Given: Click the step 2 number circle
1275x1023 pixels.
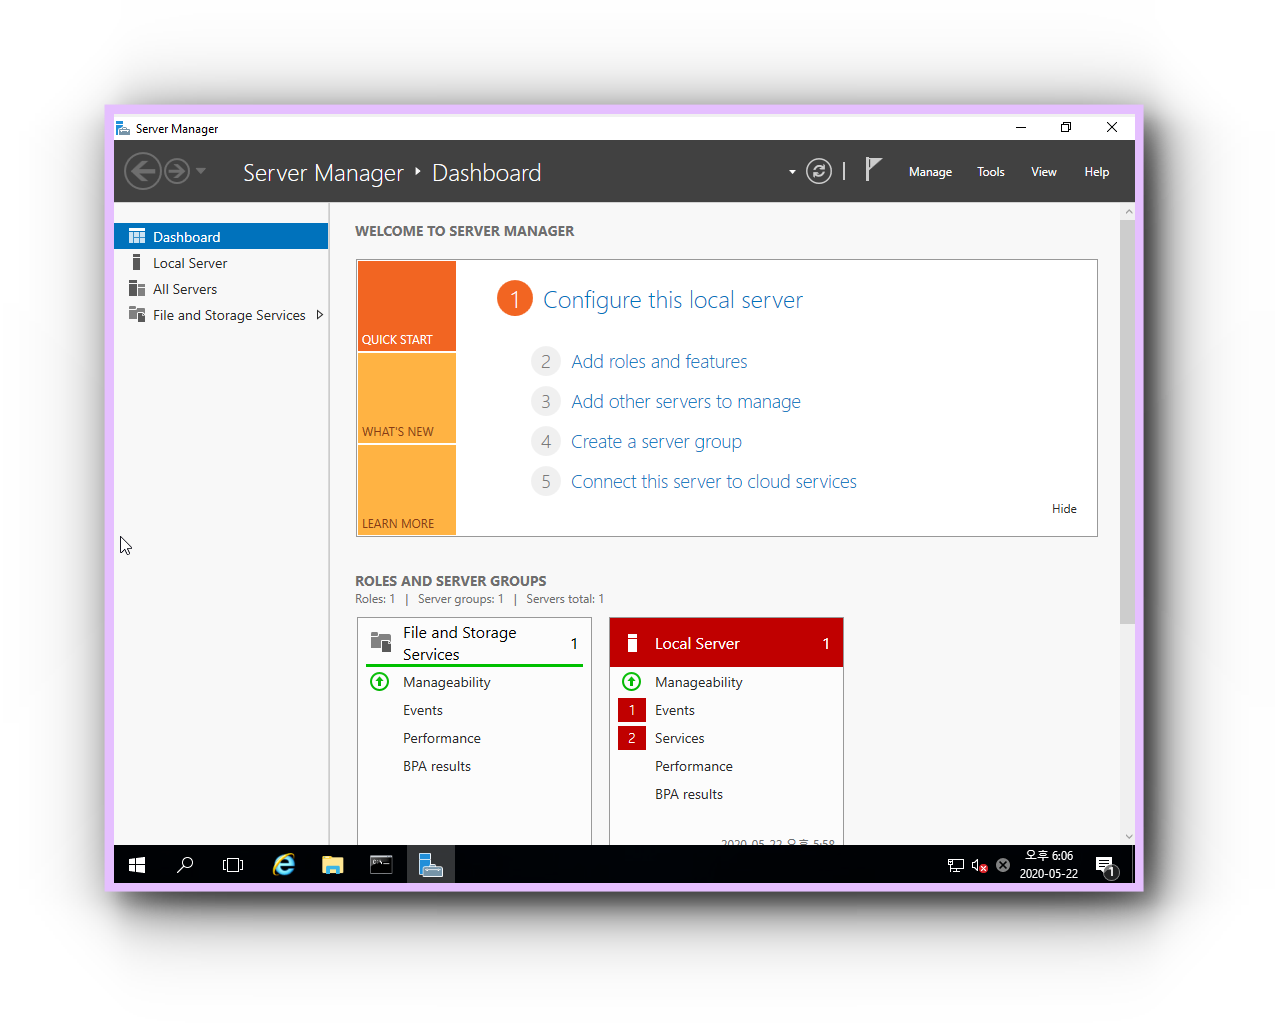Looking at the screenshot, I should tap(546, 361).
